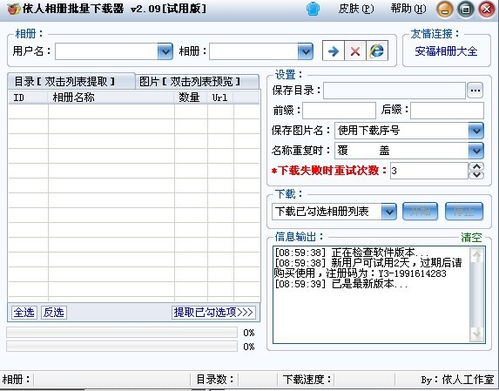Click the 数量 column header

click(x=191, y=98)
